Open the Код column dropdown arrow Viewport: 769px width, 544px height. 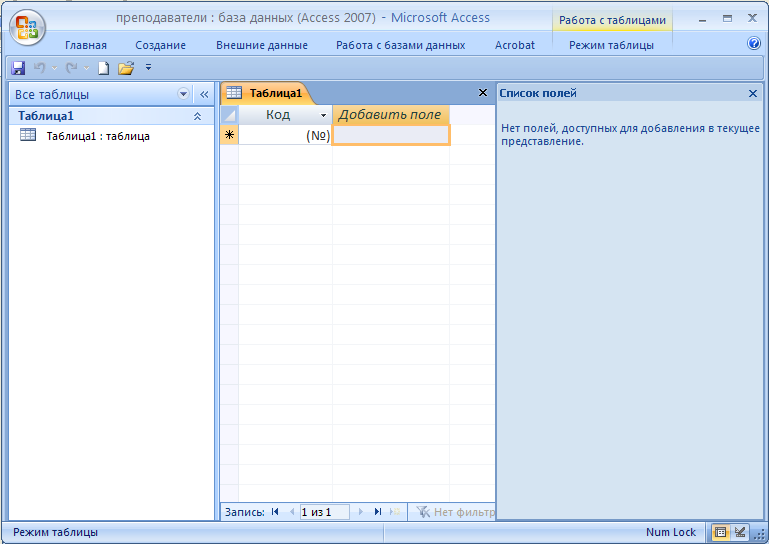click(323, 115)
